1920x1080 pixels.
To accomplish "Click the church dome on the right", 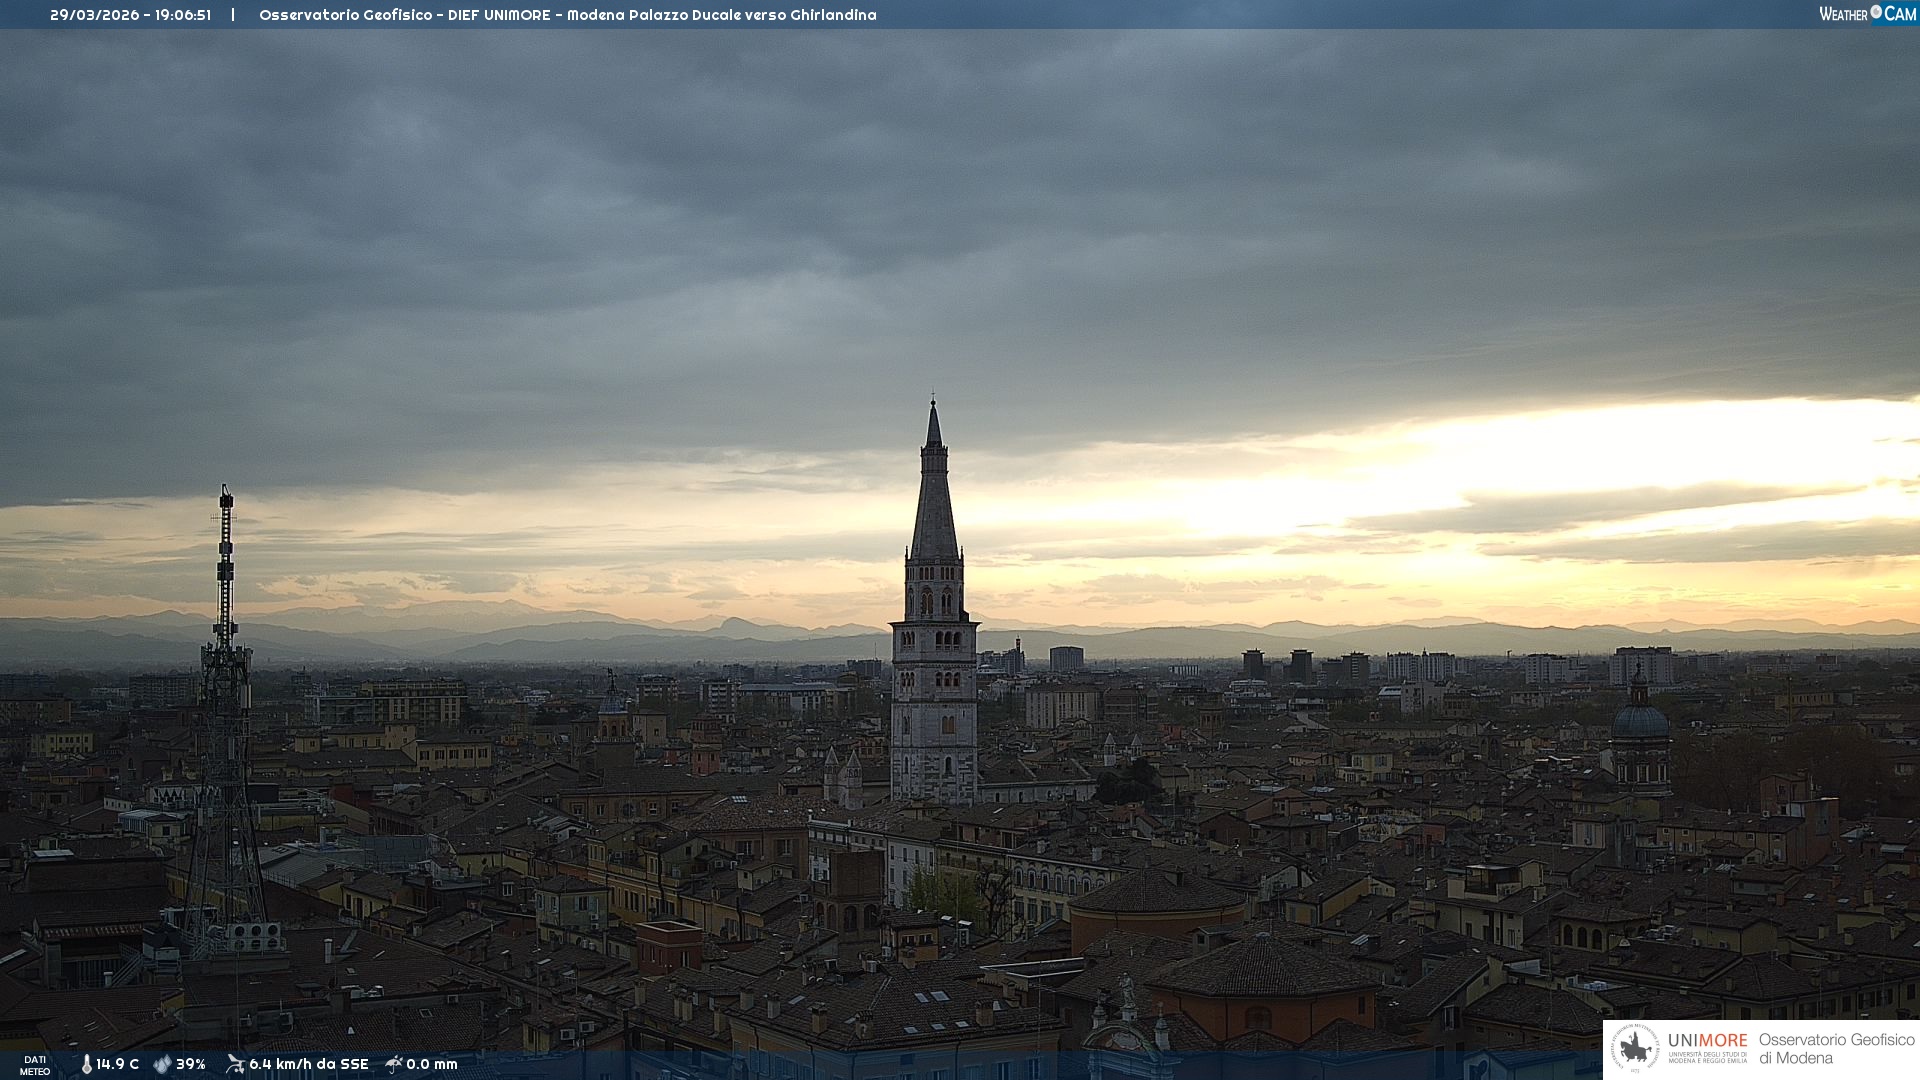I will [x=1640, y=722].
